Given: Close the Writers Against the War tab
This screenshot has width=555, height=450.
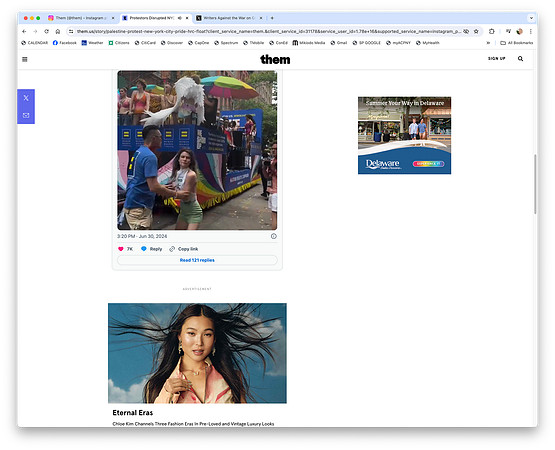Looking at the screenshot, I should [x=261, y=18].
